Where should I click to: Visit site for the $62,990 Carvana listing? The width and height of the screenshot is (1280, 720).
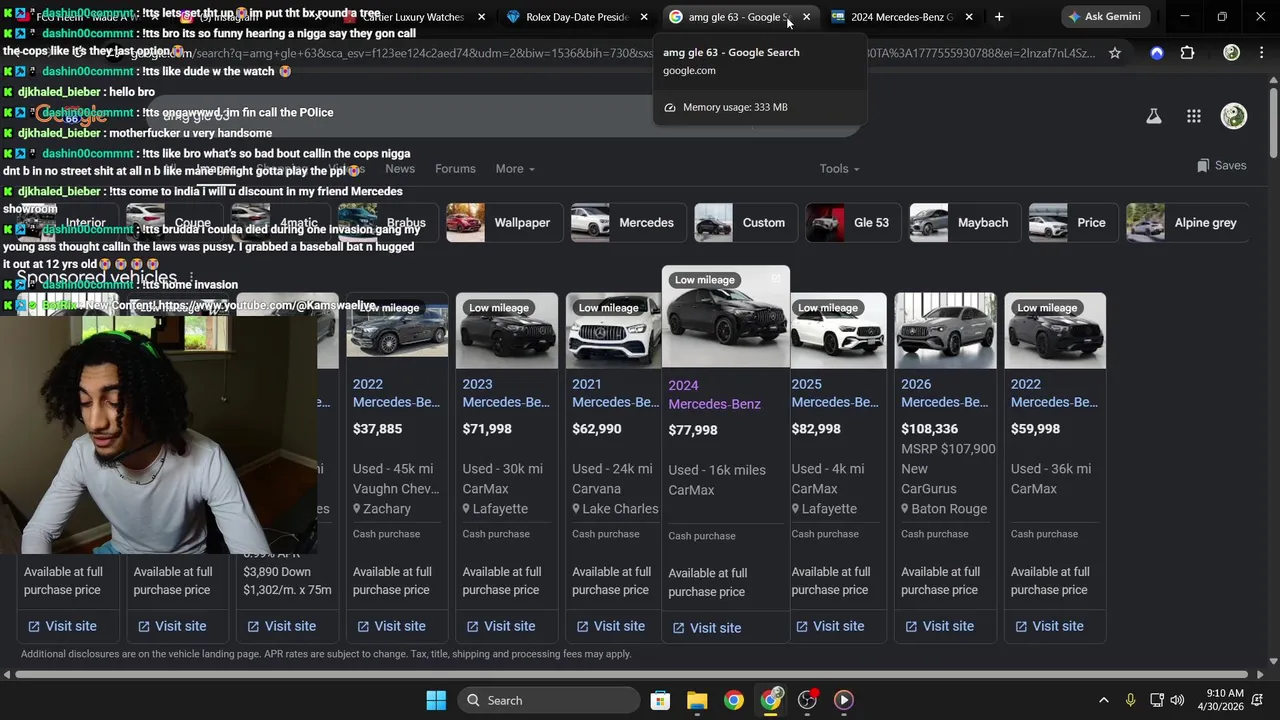(609, 626)
